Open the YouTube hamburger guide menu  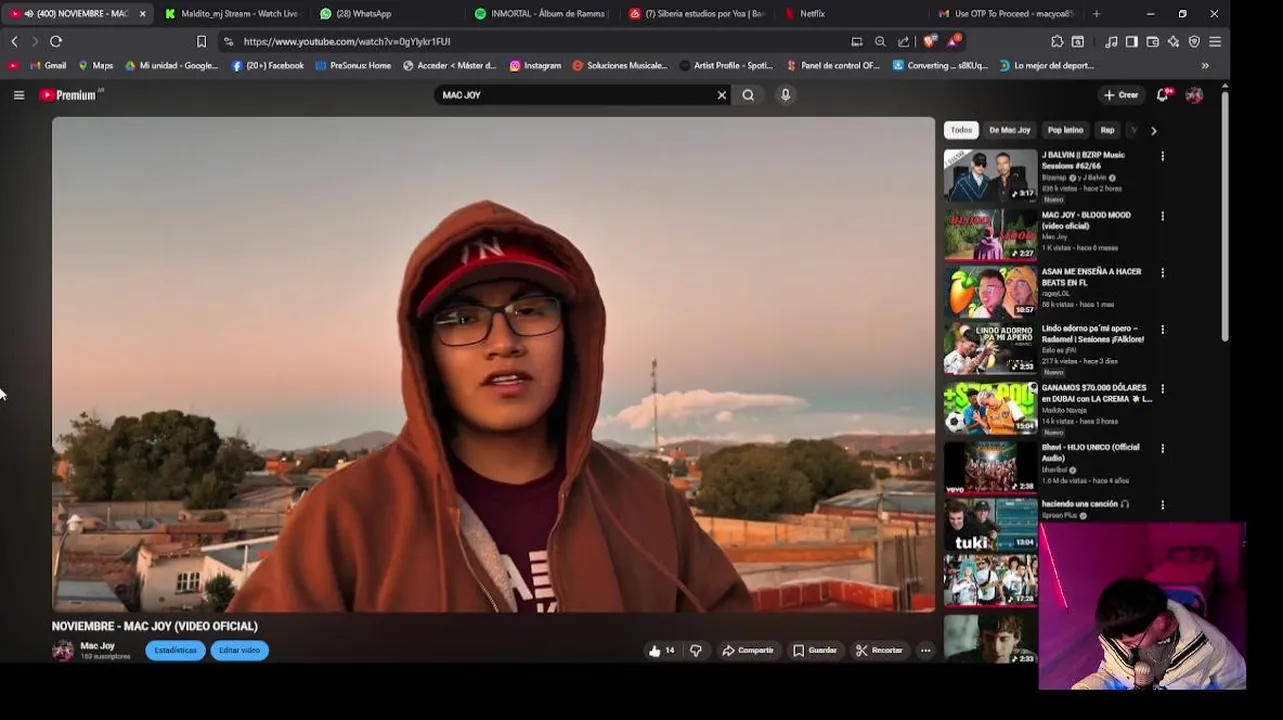point(19,95)
